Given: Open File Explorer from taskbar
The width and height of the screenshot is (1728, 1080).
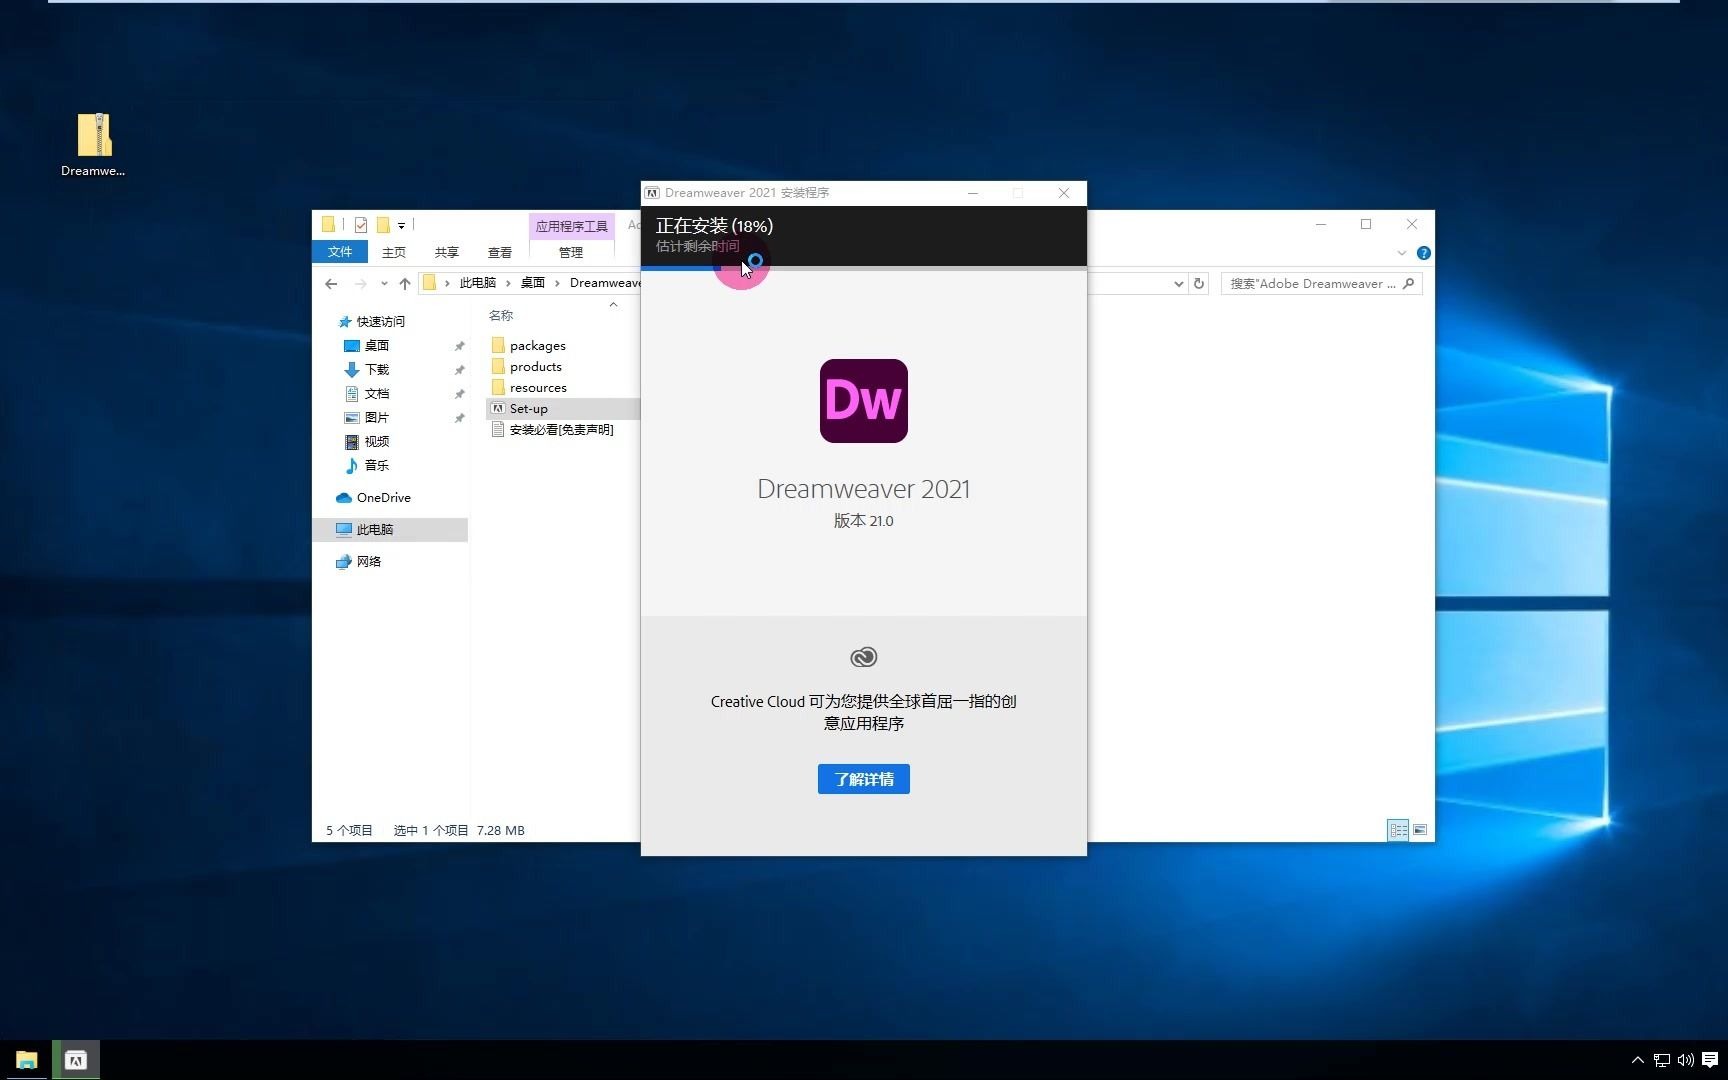Looking at the screenshot, I should point(26,1060).
